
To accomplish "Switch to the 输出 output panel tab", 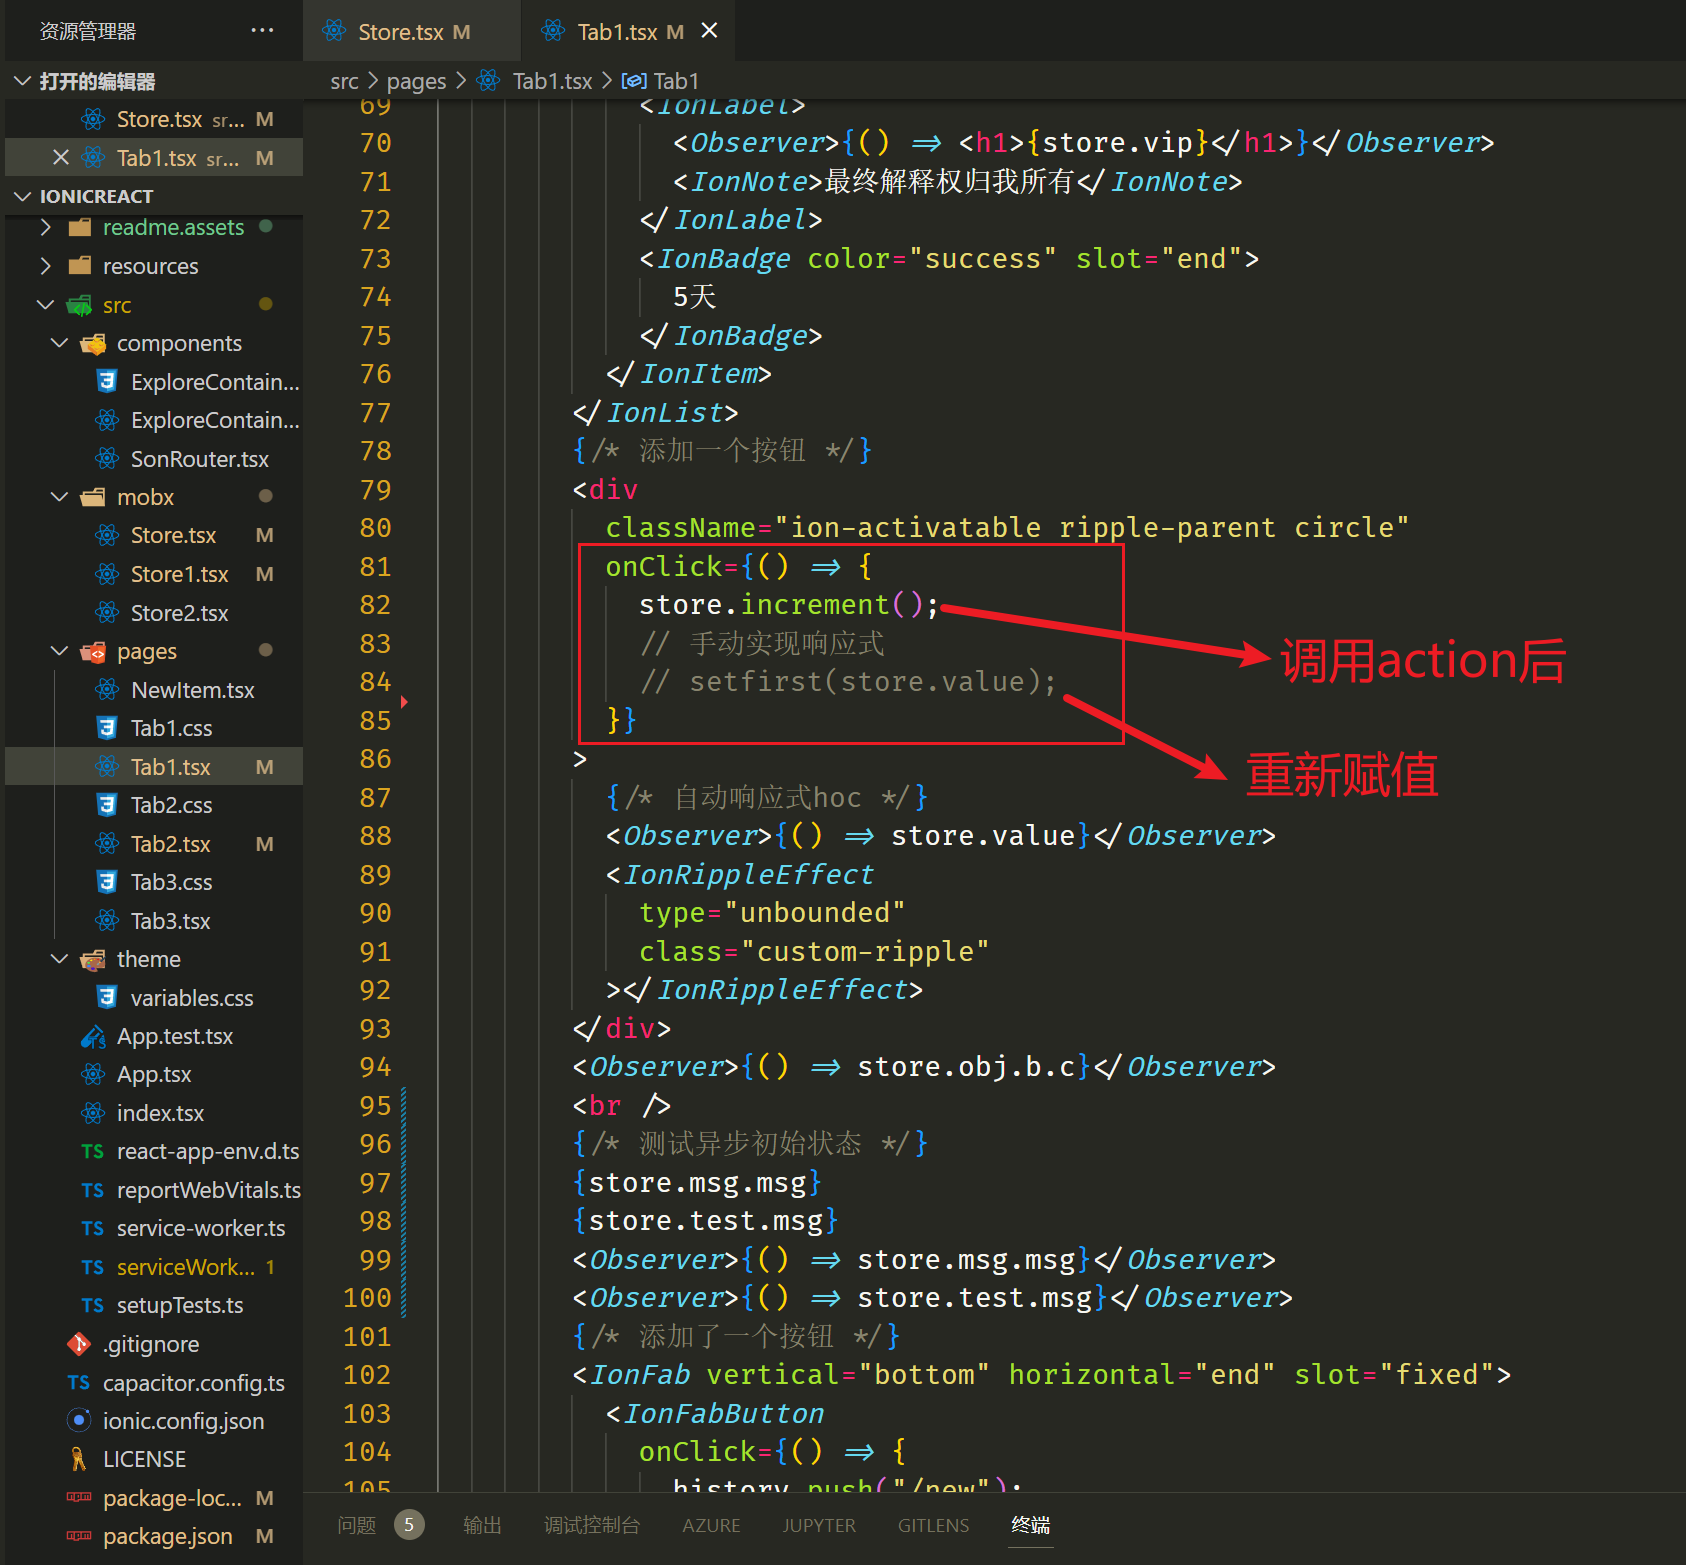I will (482, 1525).
